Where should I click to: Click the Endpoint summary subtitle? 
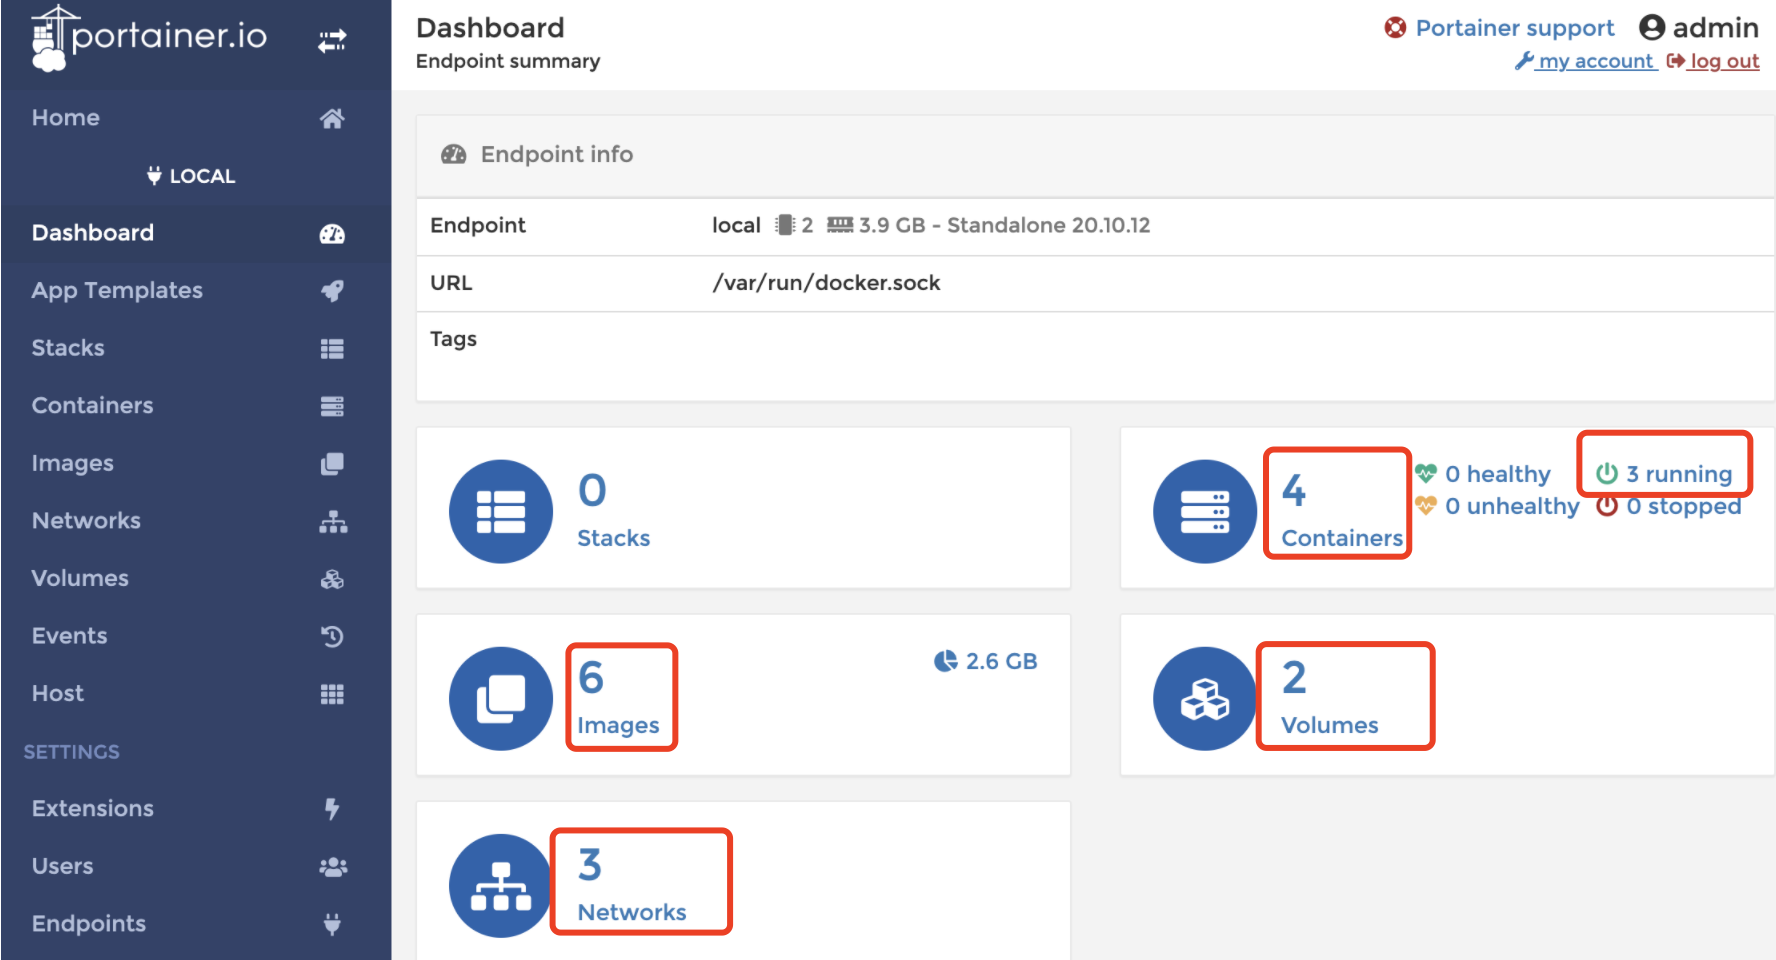tap(508, 61)
